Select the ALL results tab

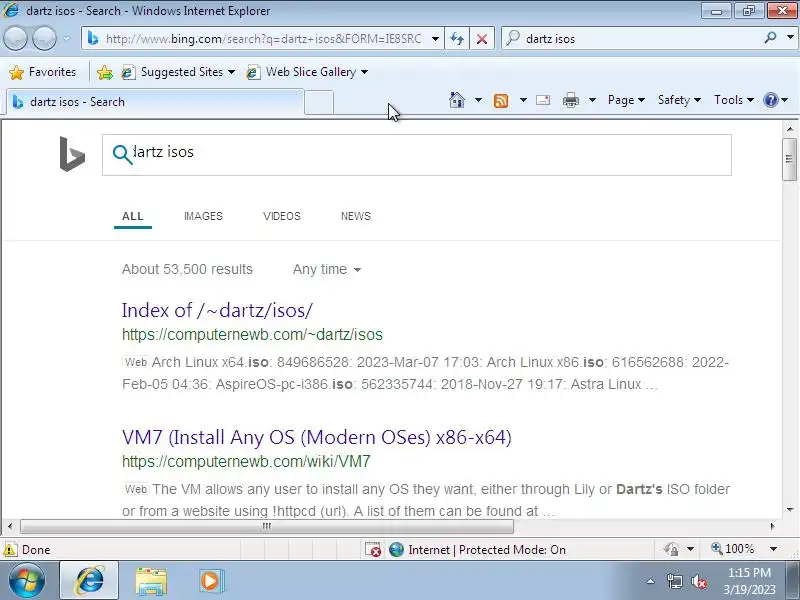pos(133,216)
